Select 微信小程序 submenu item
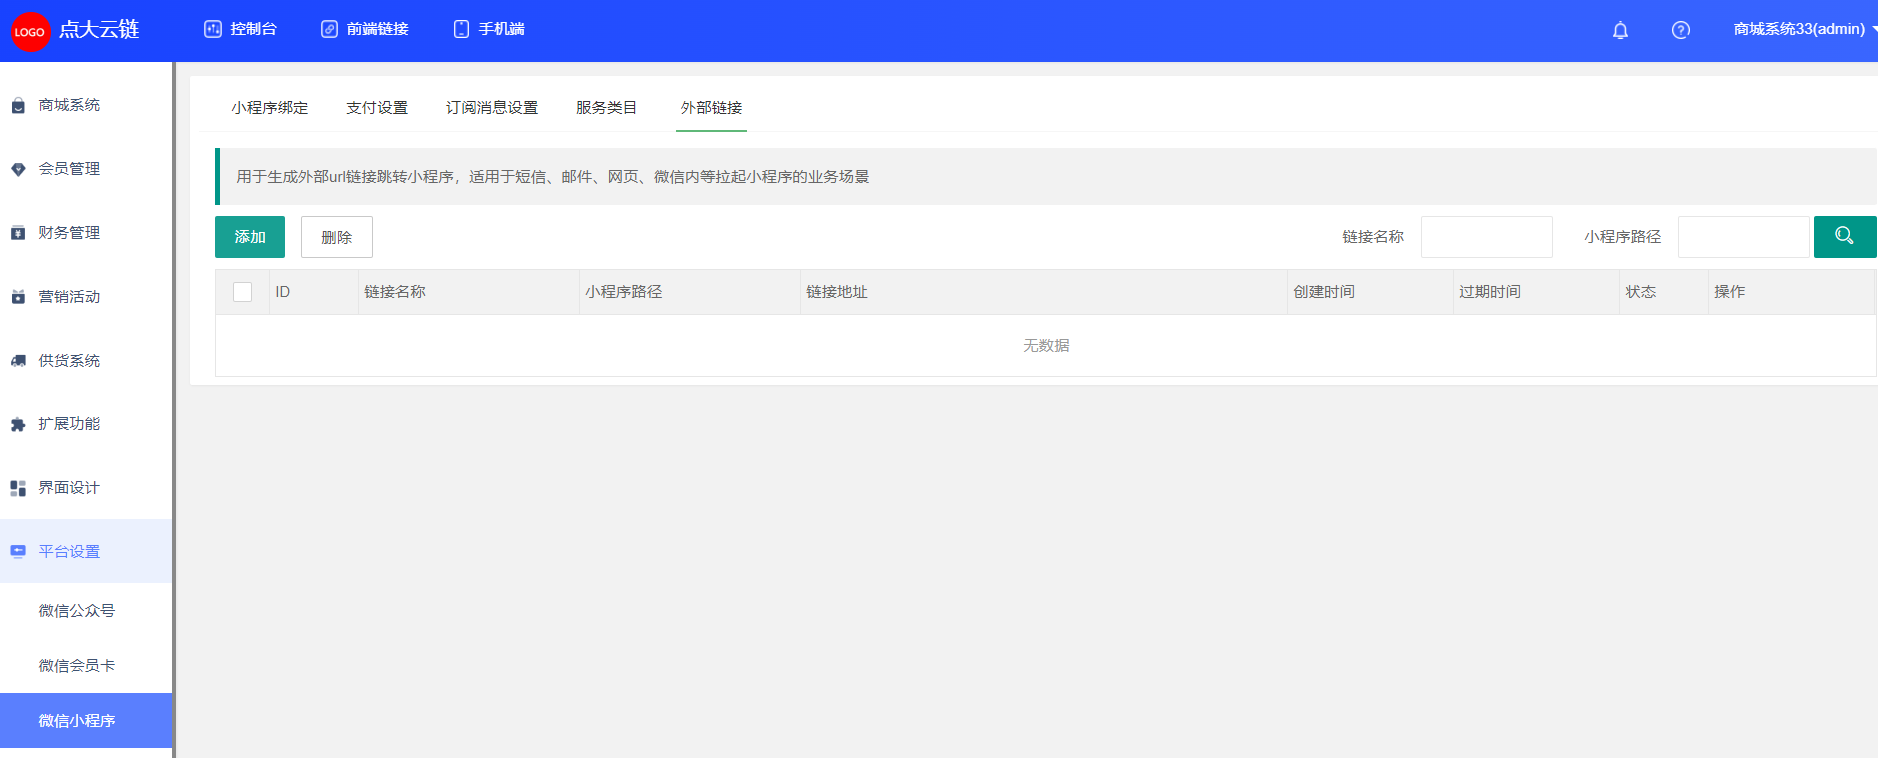Image resolution: width=1878 pixels, height=758 pixels. coord(86,720)
